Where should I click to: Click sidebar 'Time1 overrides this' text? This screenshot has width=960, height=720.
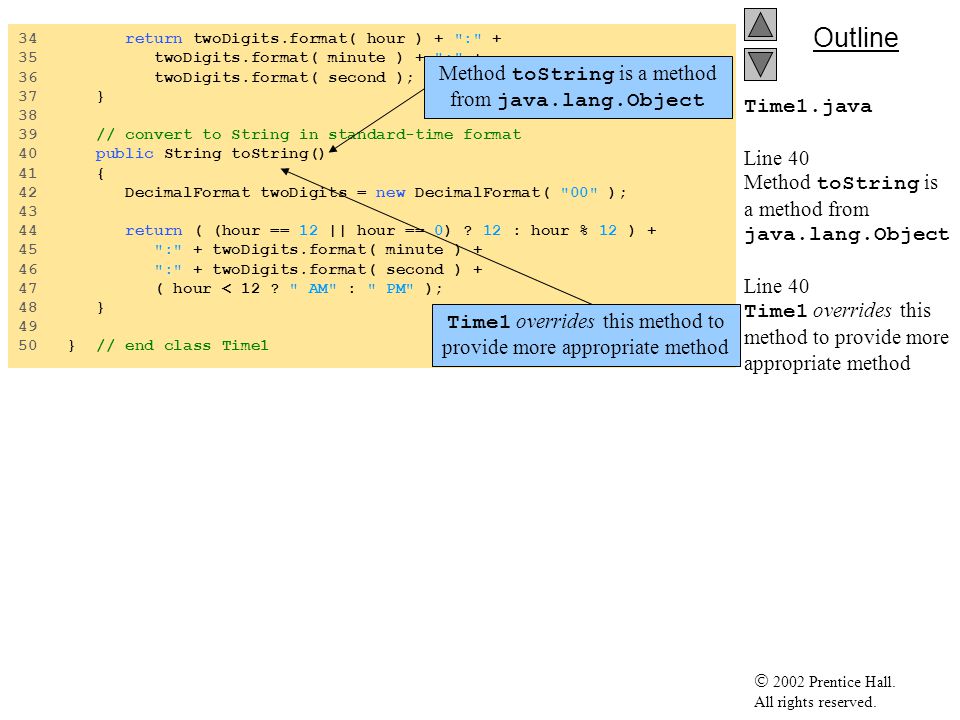pos(837,311)
